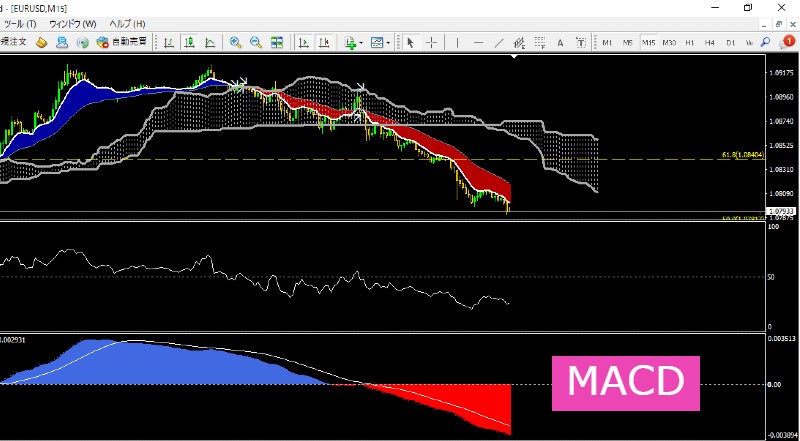Open the ウィンドウ (W) menu
800x441 pixels.
(73, 24)
